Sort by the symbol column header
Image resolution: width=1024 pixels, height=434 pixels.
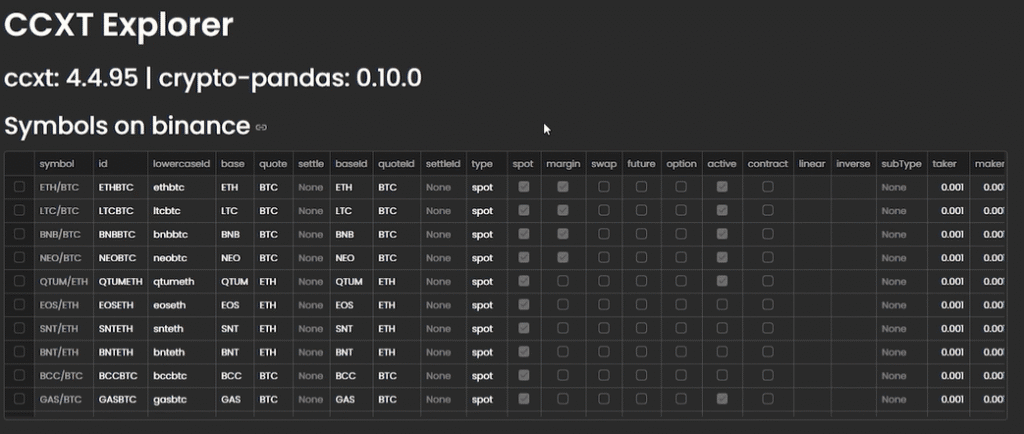tap(57, 164)
